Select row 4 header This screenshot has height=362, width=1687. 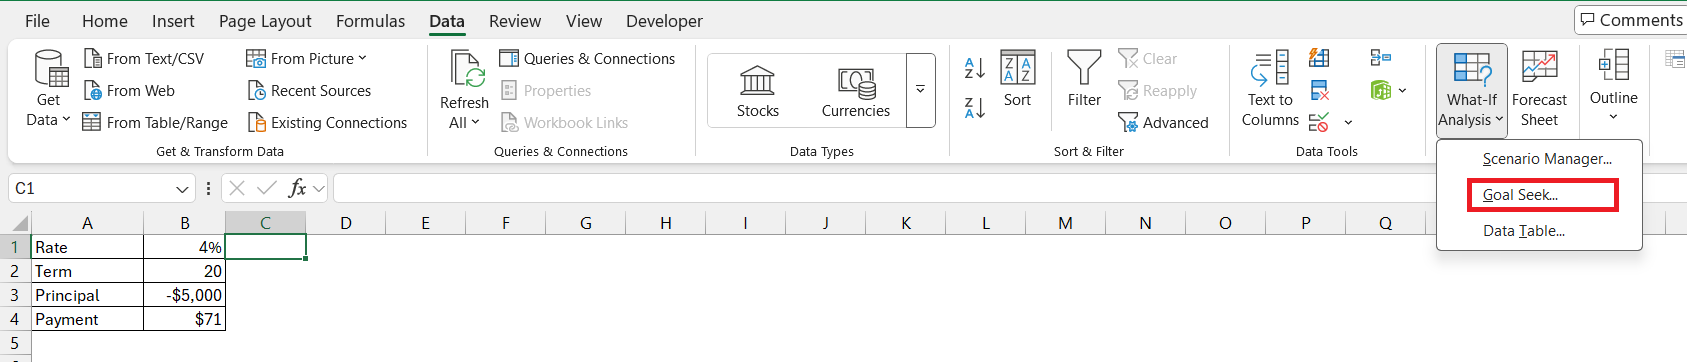tap(15, 319)
